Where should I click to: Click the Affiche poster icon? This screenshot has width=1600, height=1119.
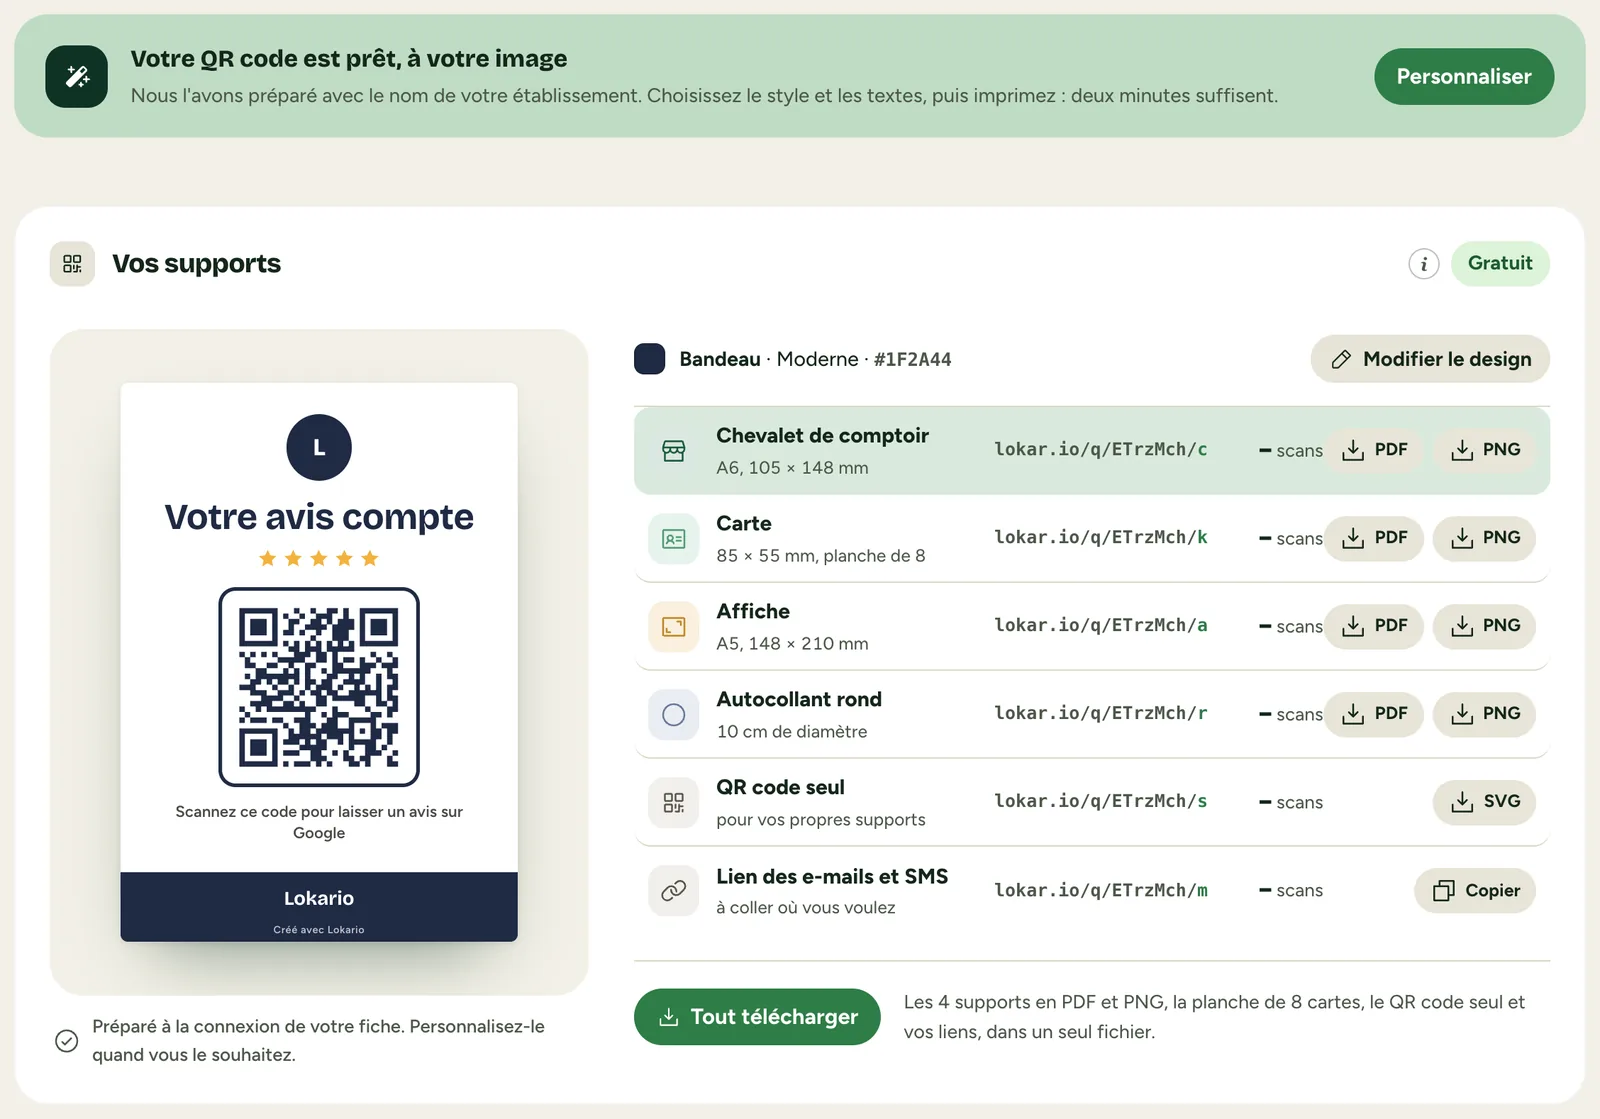[x=674, y=627]
